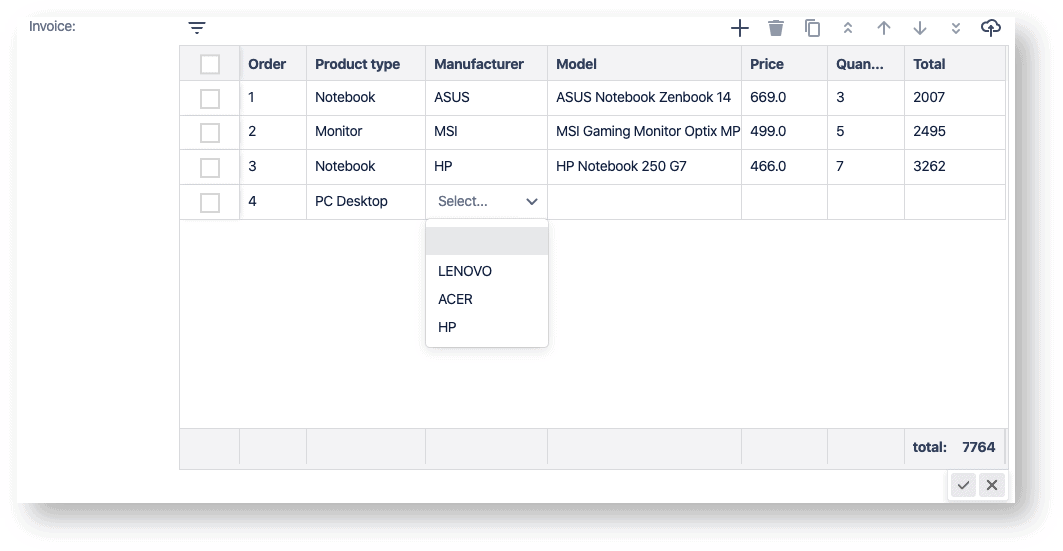Click the price cell 466.0
The height and width of the screenshot is (551, 1063).
[784, 166]
